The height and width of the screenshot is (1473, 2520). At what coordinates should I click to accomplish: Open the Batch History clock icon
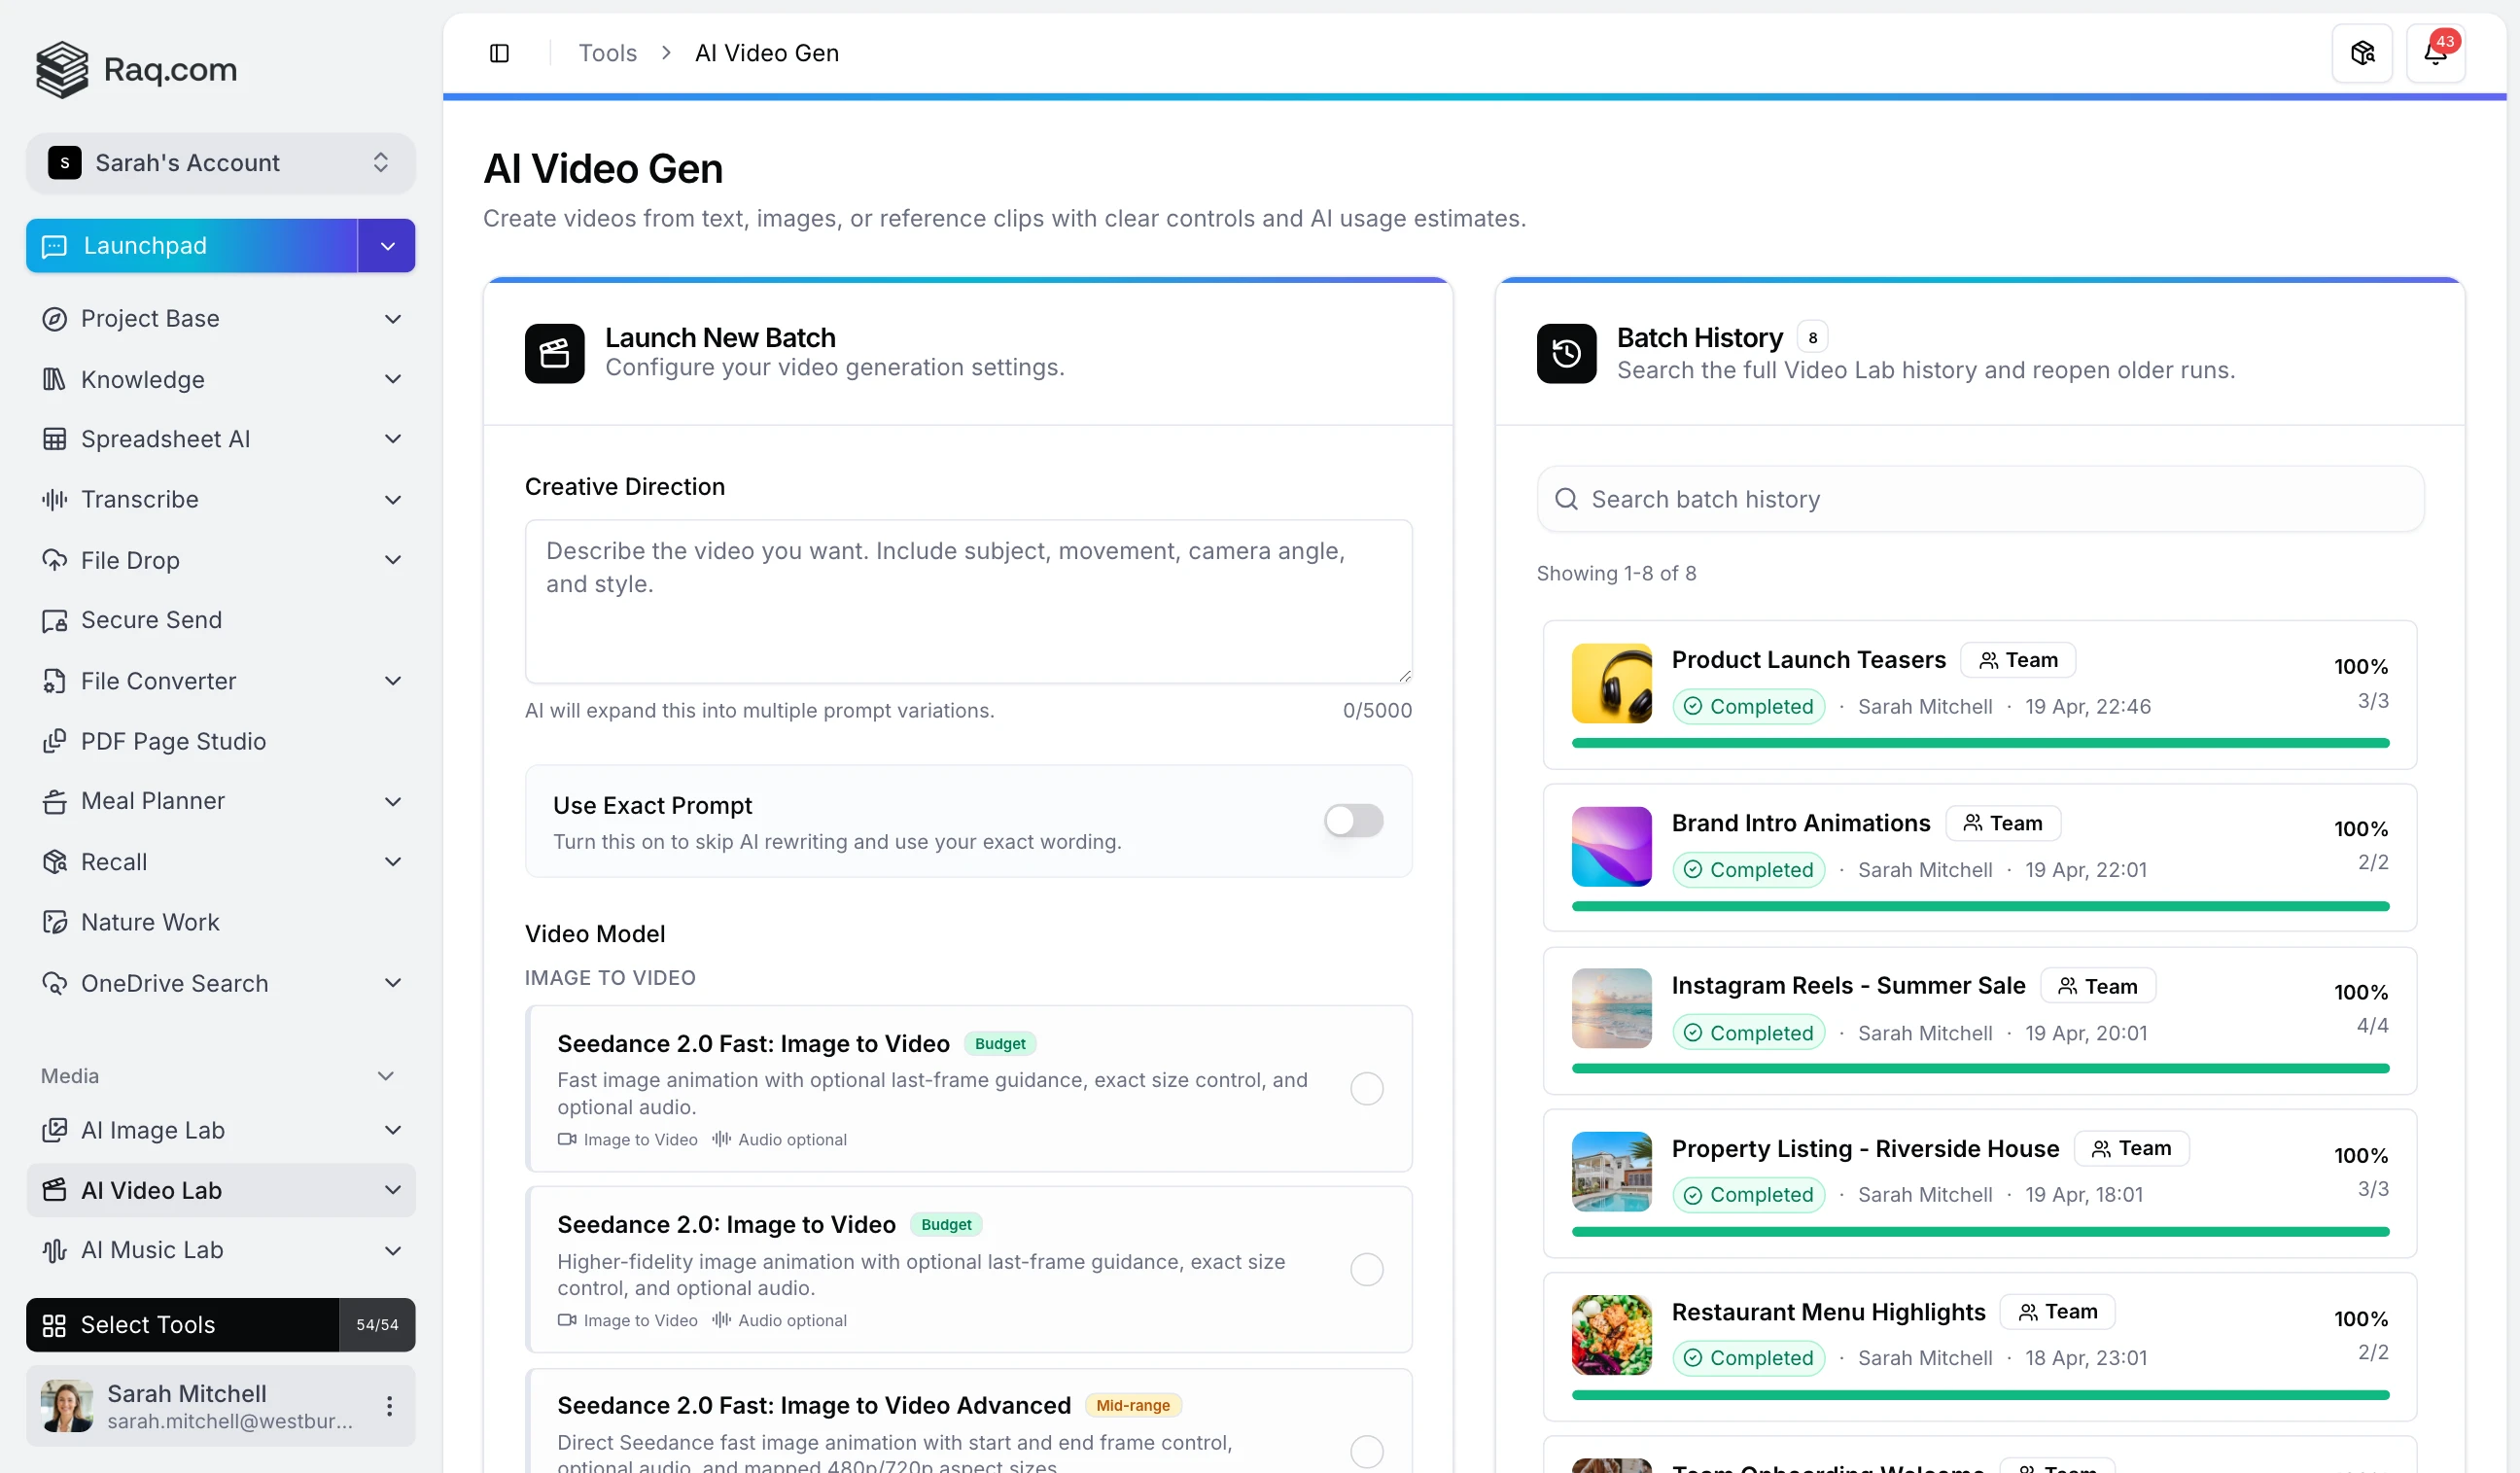pos(1566,353)
